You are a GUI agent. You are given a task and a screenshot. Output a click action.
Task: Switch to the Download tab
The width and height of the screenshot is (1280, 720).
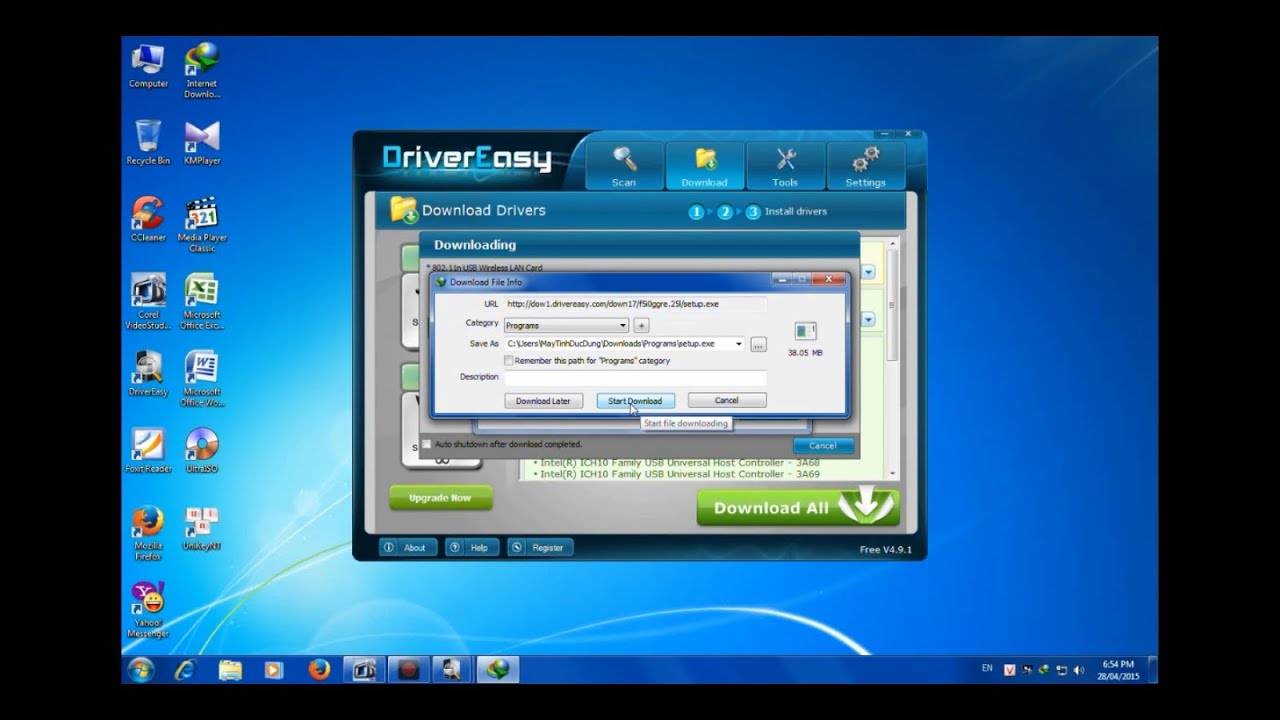704,166
